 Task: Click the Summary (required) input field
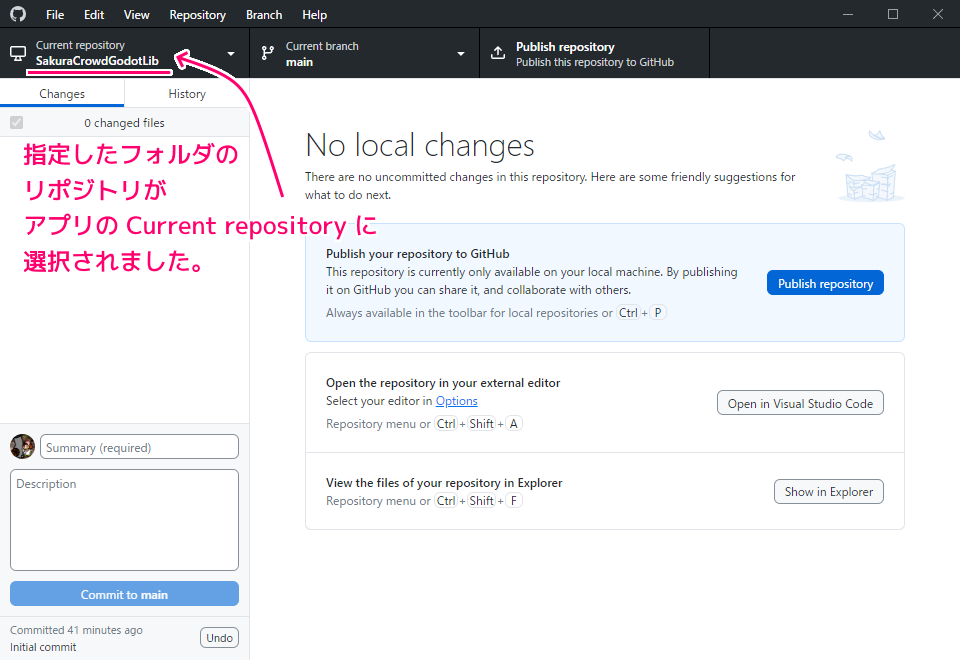pyautogui.click(x=139, y=447)
